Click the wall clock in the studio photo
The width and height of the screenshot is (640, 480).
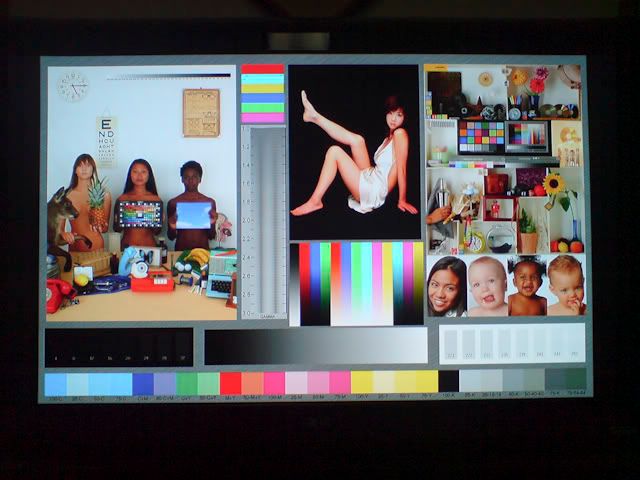click(72, 87)
